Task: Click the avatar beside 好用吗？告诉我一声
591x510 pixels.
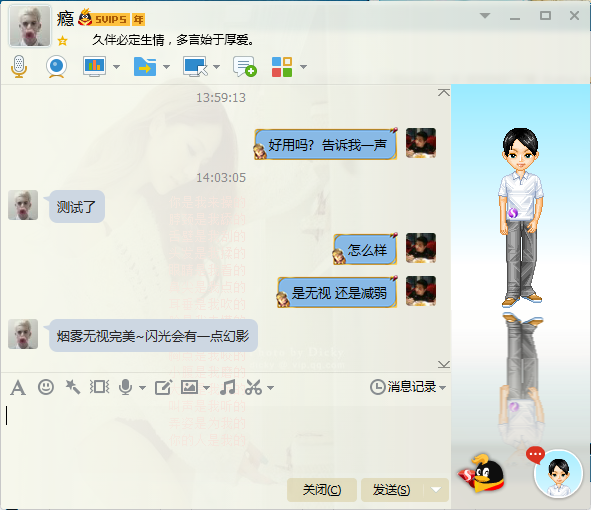Action: coord(421,142)
